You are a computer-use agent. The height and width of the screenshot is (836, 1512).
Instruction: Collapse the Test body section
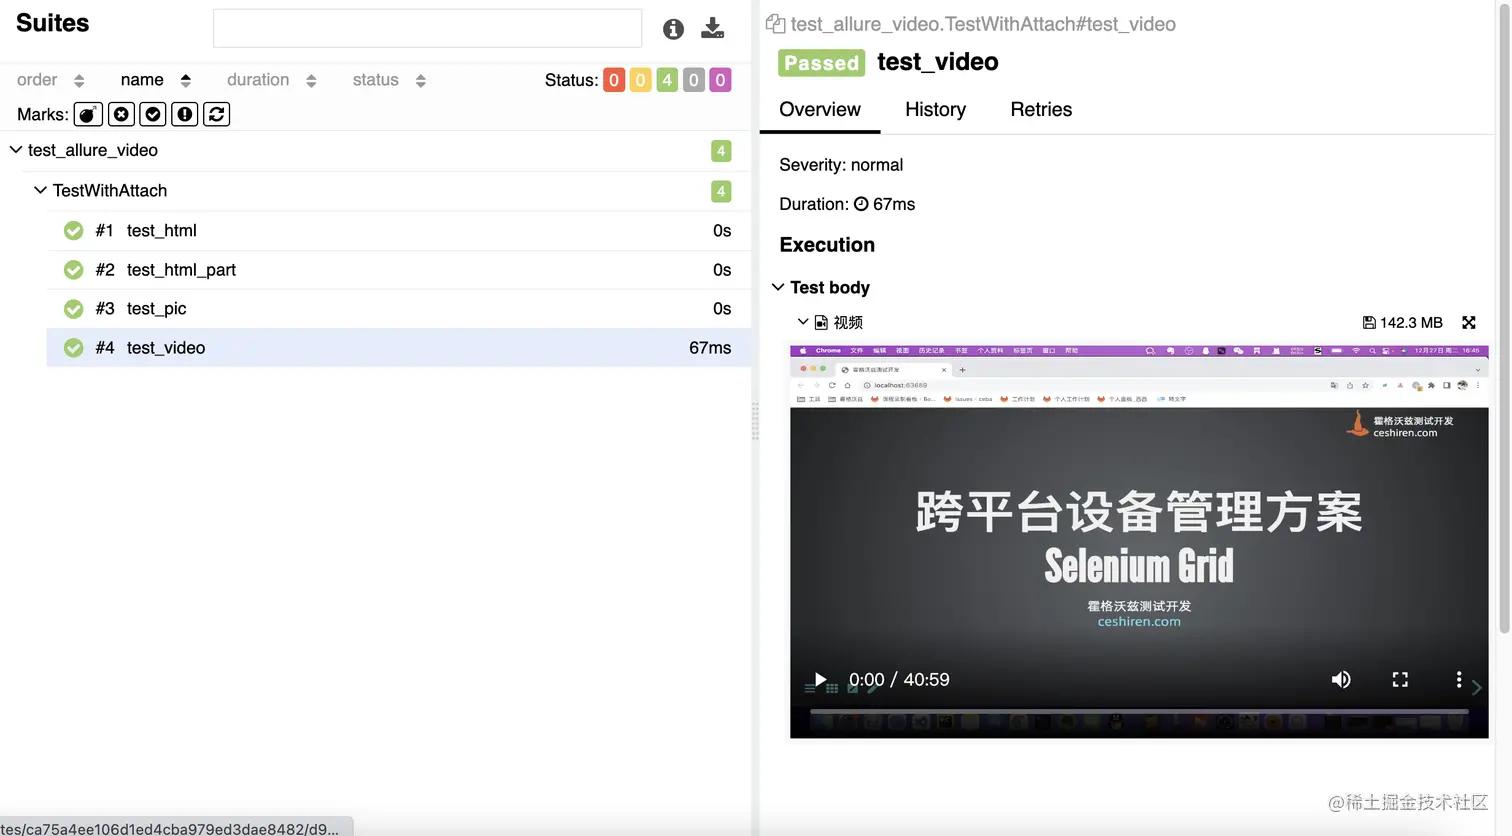click(778, 287)
